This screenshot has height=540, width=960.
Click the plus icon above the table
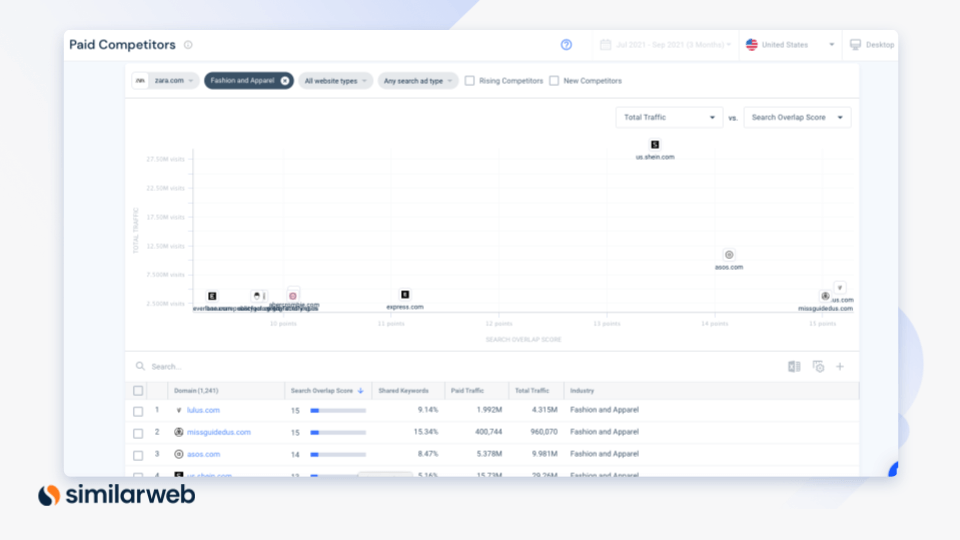(x=840, y=367)
